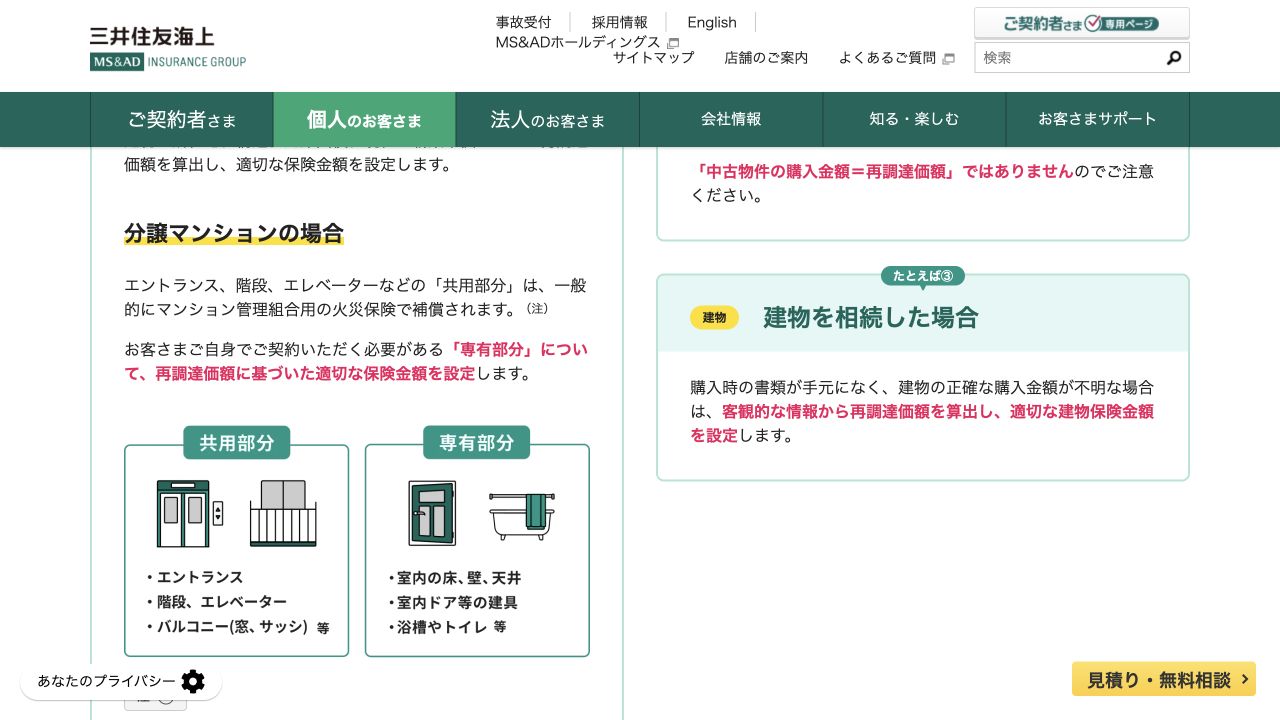Click the 建物 yellow badge
Image resolution: width=1280 pixels, height=720 pixels.
(x=714, y=318)
